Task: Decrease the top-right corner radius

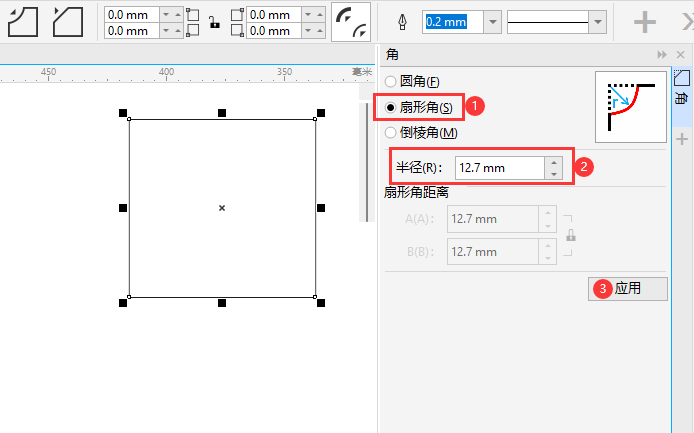Action: 308,15
